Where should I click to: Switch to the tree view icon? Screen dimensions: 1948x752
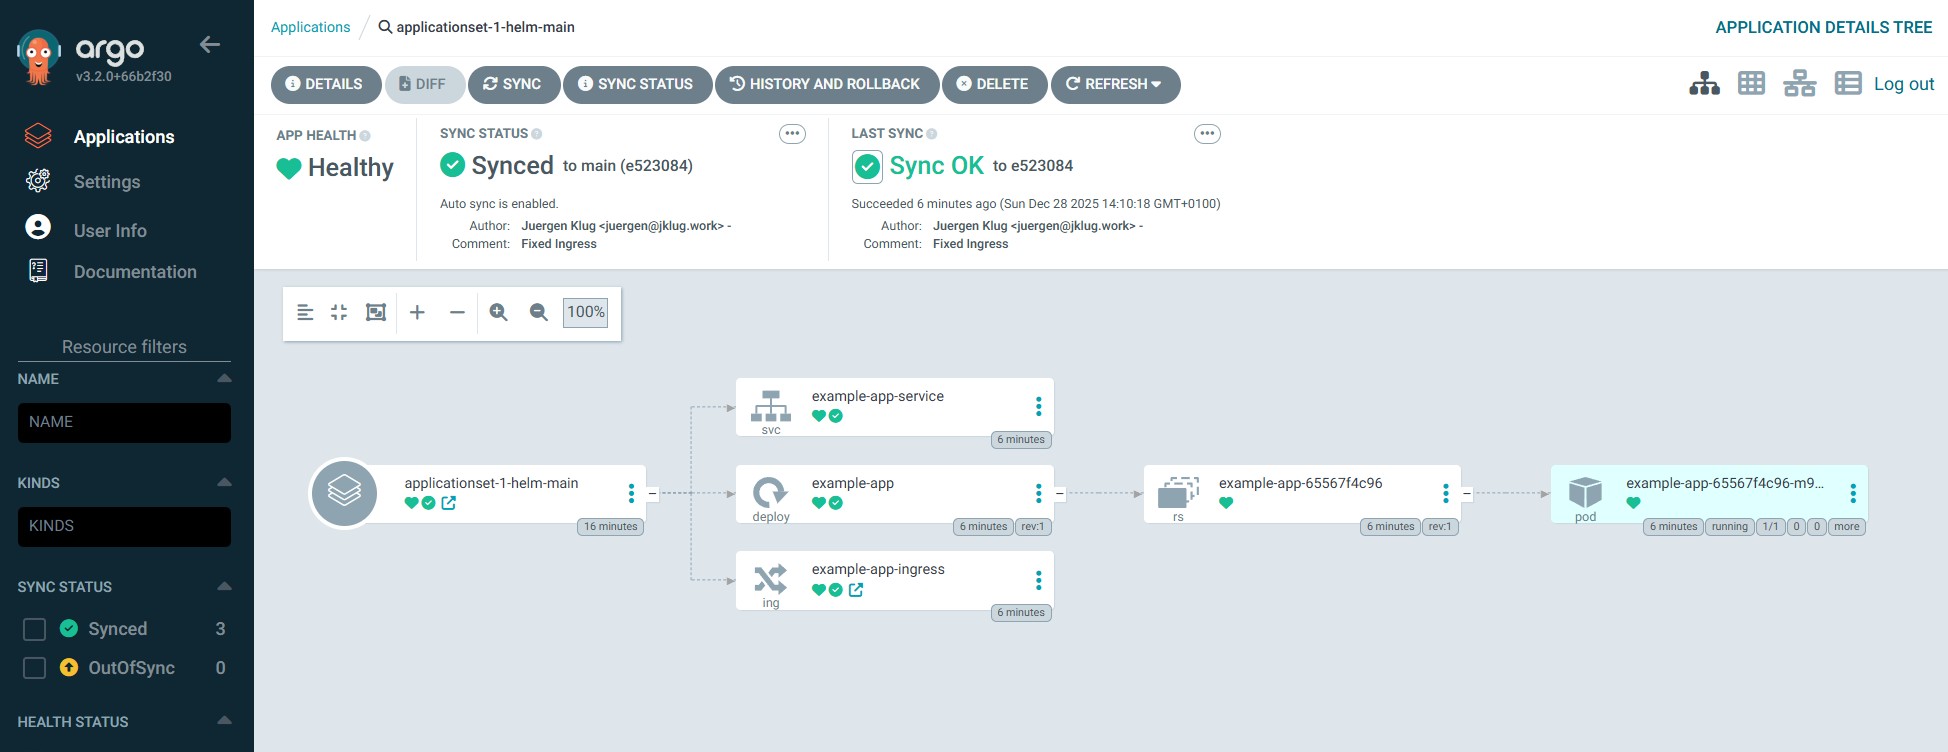click(1704, 84)
